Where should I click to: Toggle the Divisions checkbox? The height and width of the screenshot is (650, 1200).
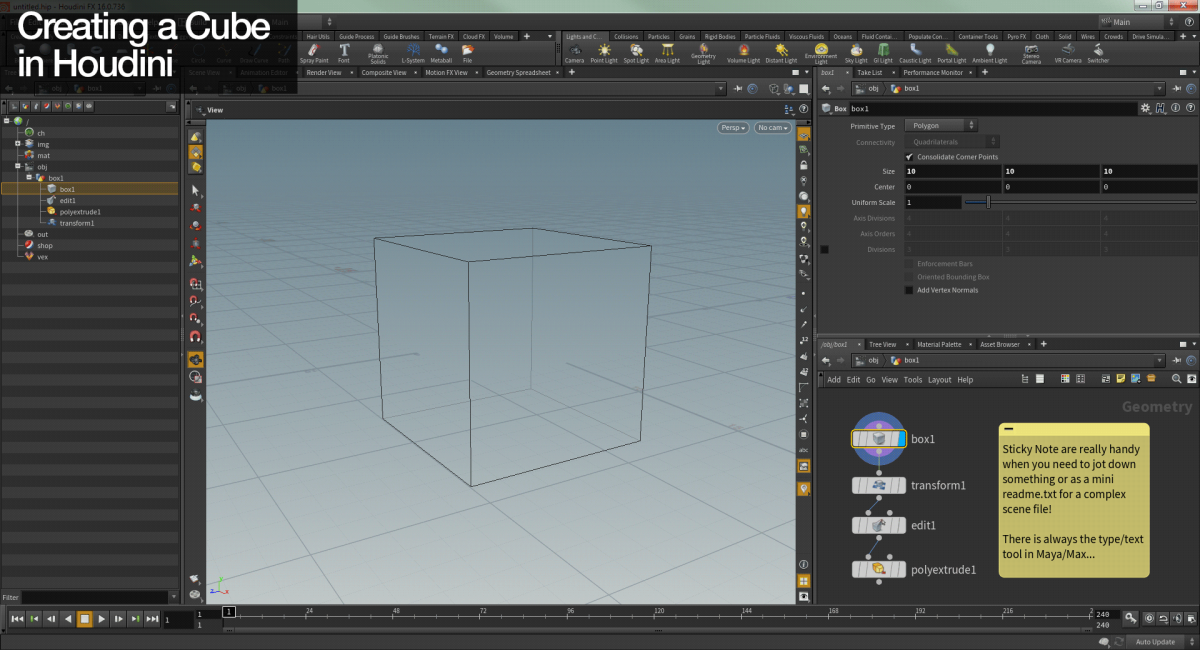pyautogui.click(x=825, y=249)
